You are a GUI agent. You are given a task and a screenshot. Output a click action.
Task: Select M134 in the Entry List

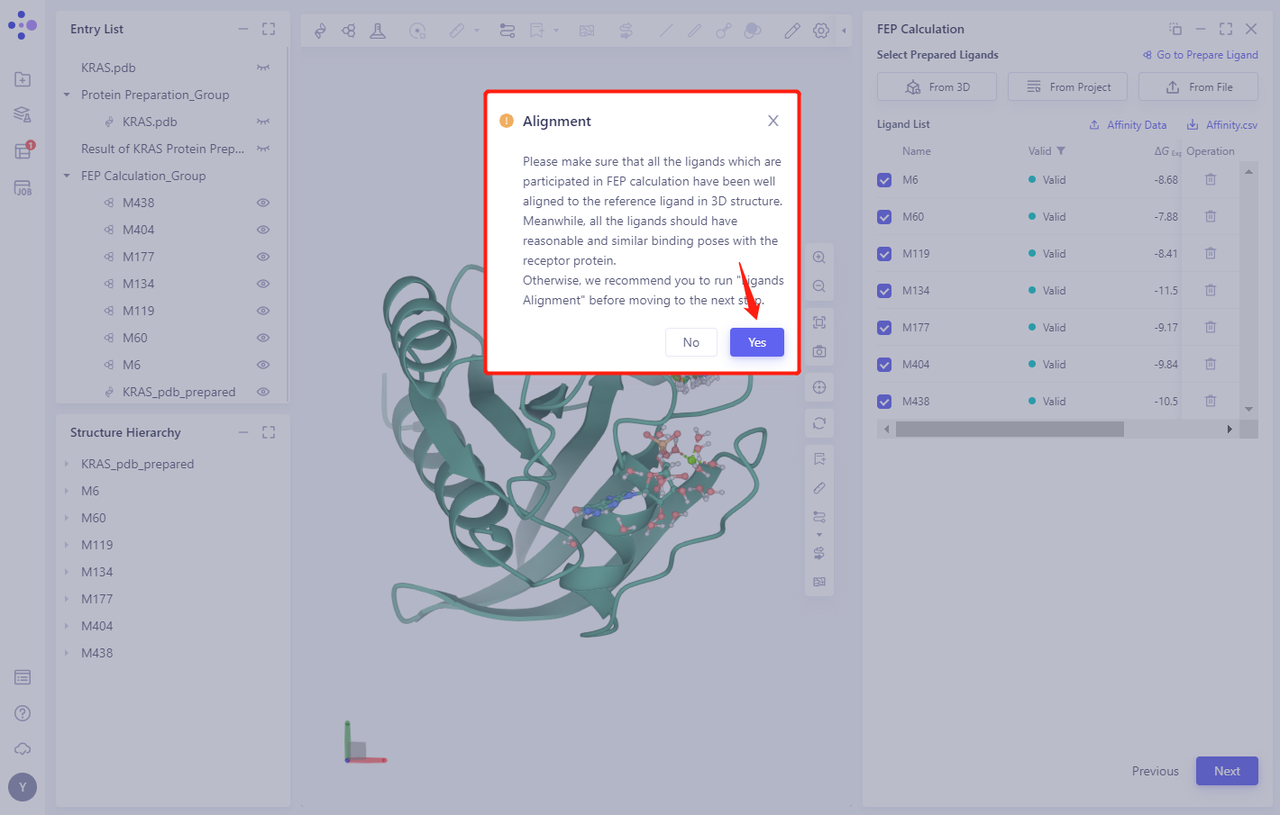click(138, 284)
